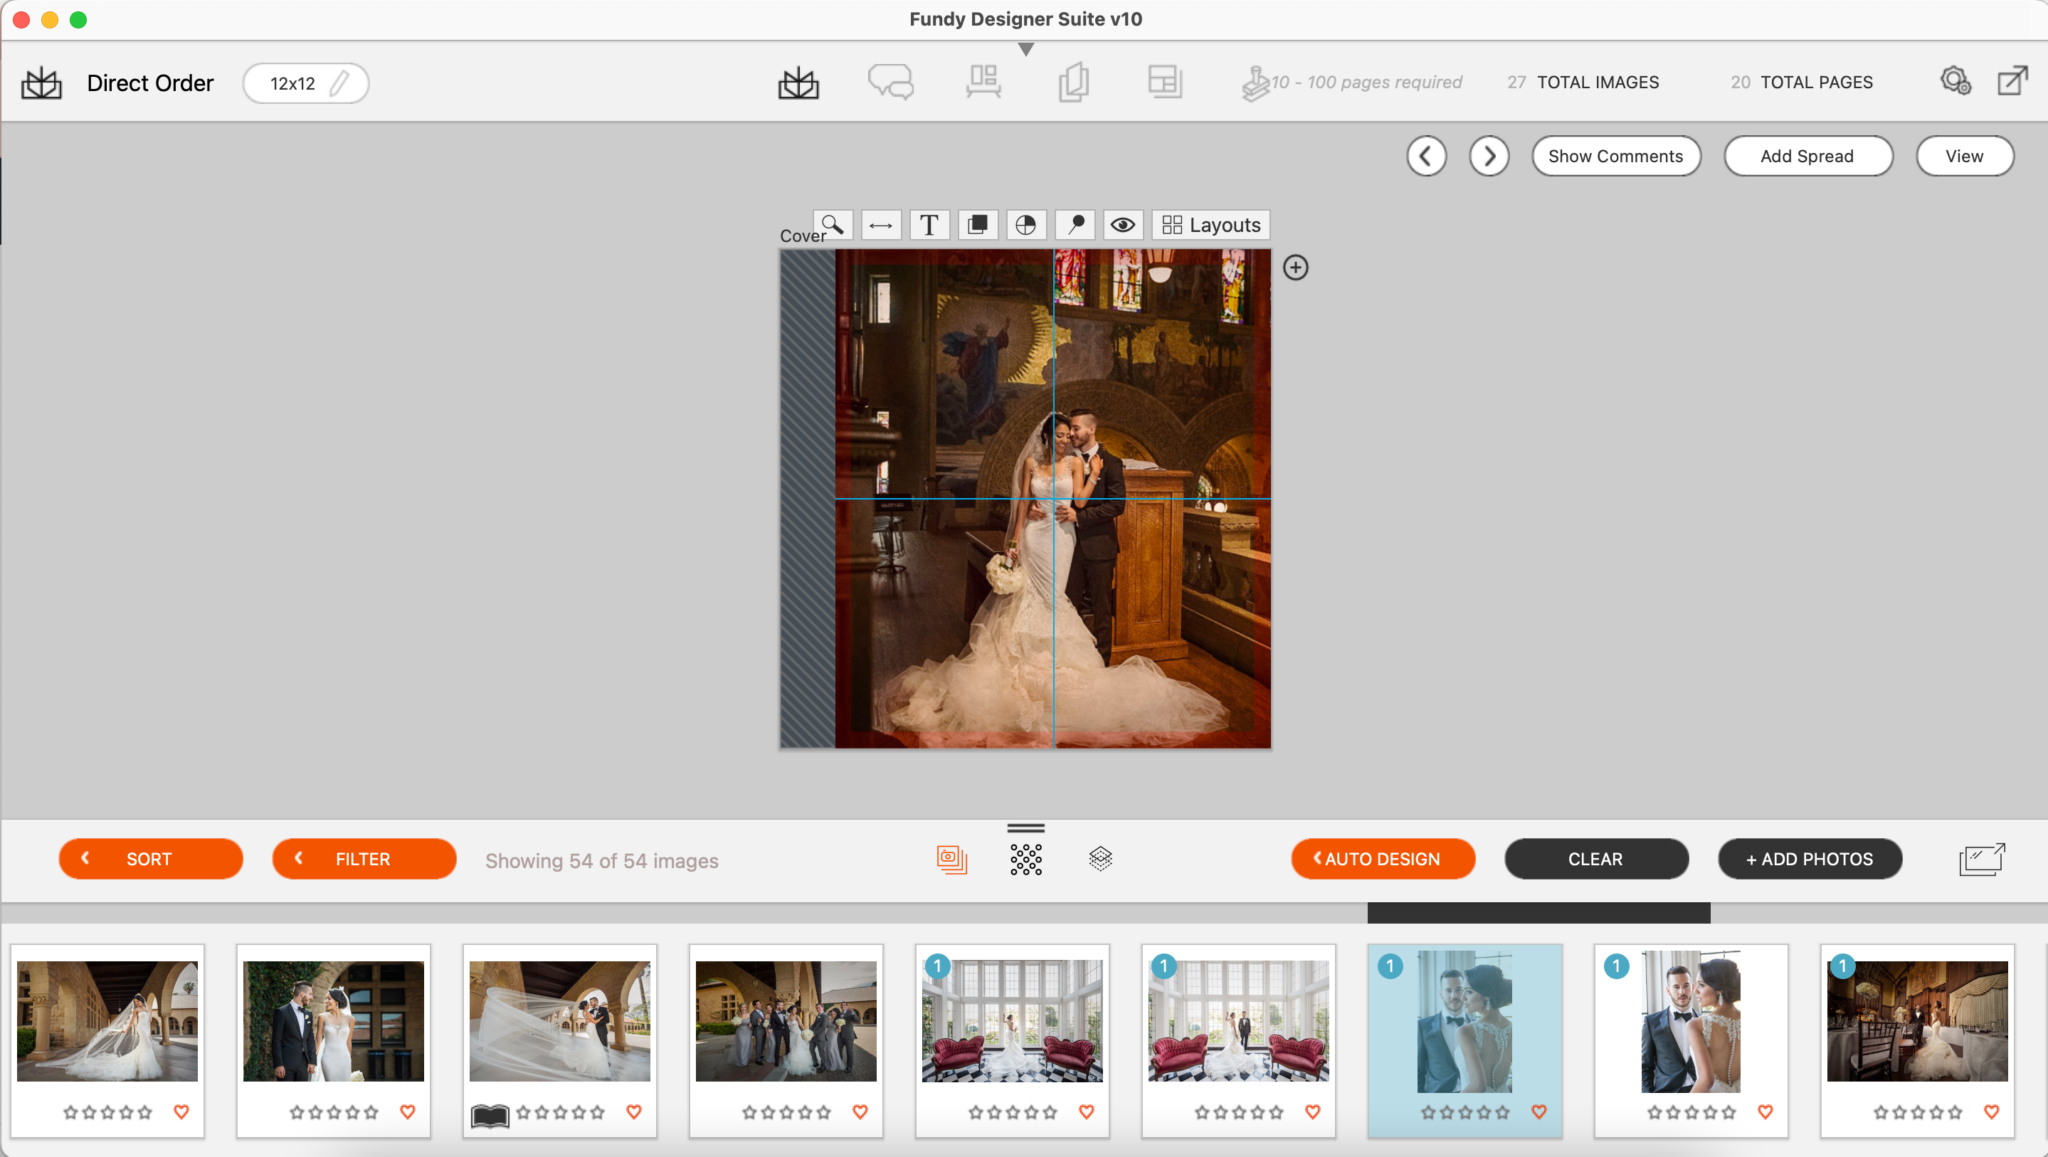Open the settings gear at top right

point(1956,82)
